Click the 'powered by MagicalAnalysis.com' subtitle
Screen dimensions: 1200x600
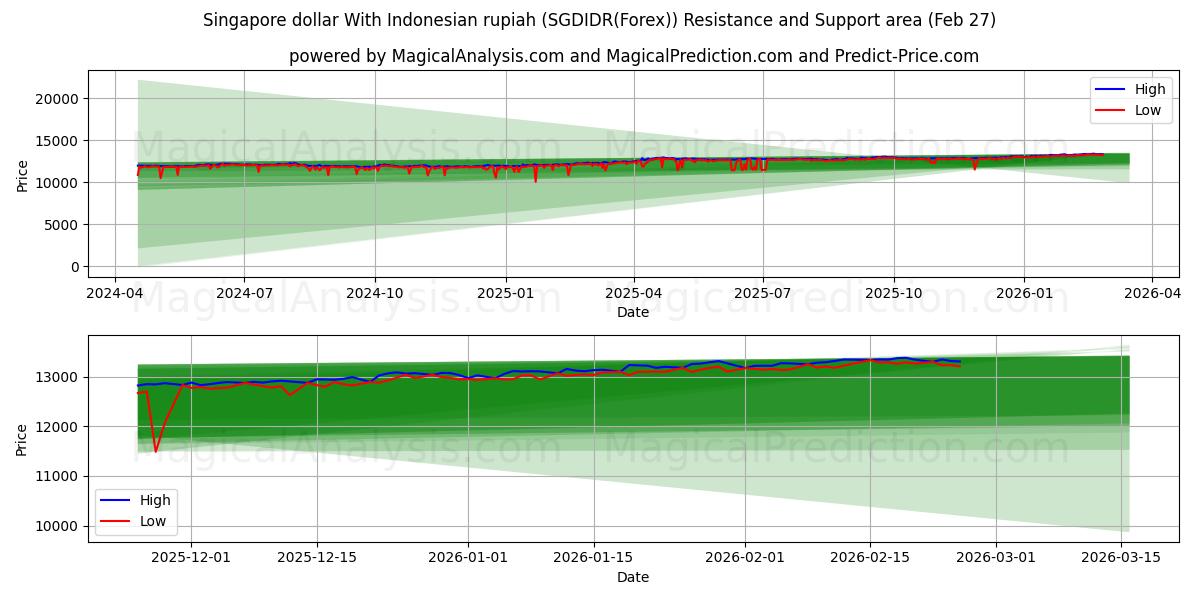click(634, 56)
